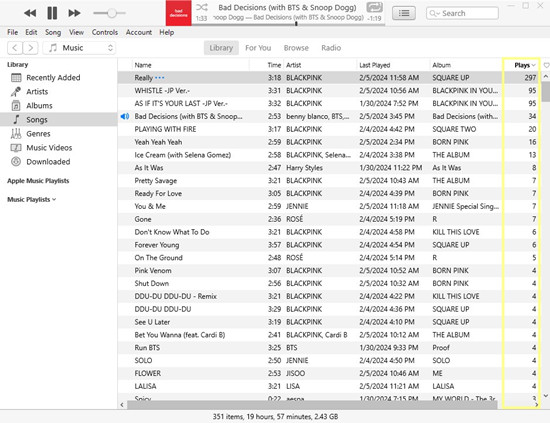Image resolution: width=550 pixels, height=423 pixels.
Task: Click the horizontal scrollbar track
Action: pyautogui.click(x=312, y=405)
